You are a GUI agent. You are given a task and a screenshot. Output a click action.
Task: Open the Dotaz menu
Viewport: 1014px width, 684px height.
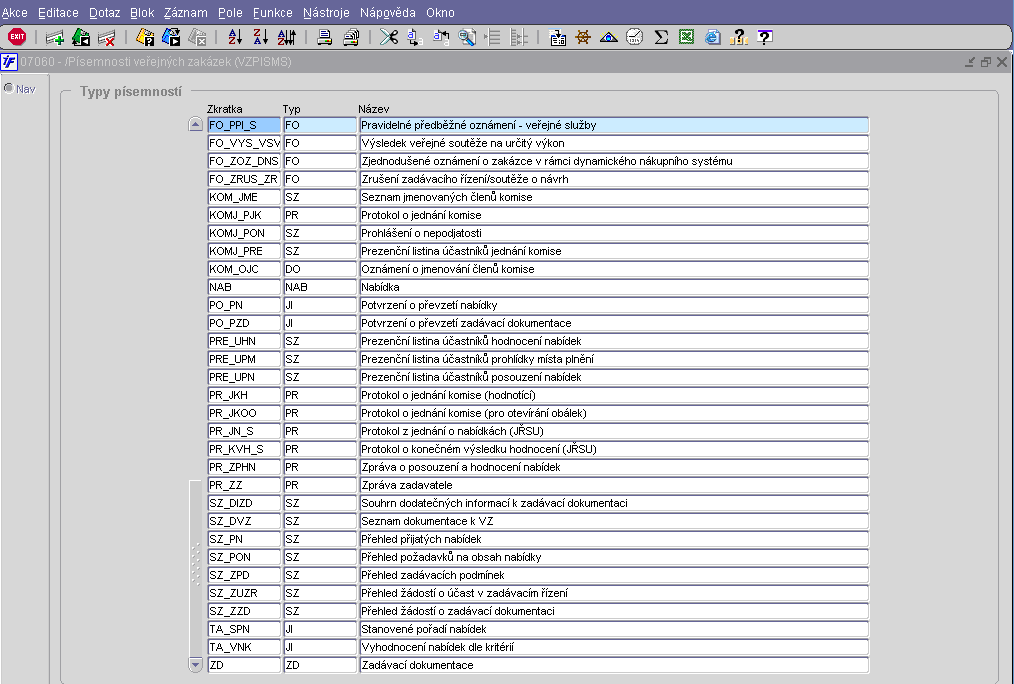point(104,12)
